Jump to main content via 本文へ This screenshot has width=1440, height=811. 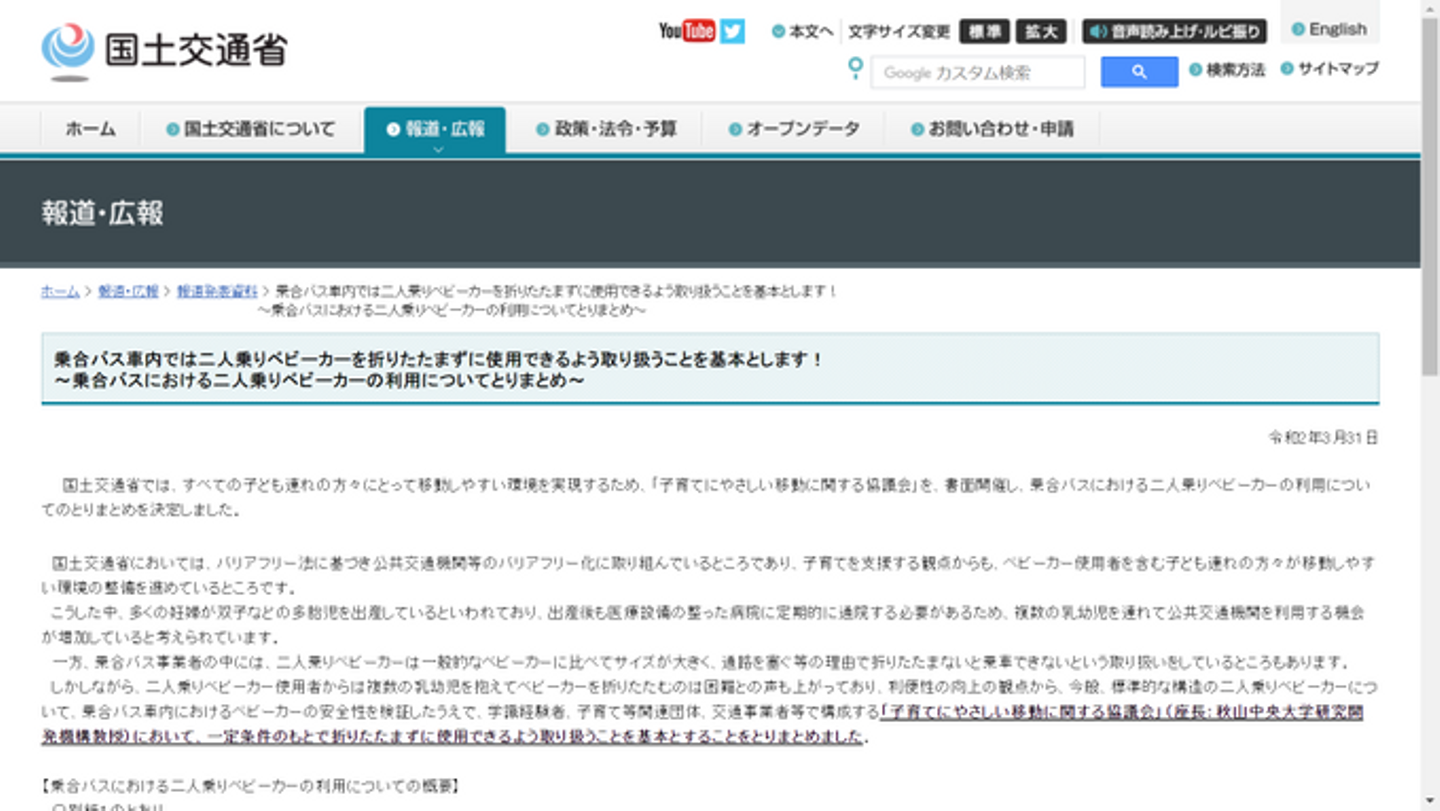coord(803,32)
